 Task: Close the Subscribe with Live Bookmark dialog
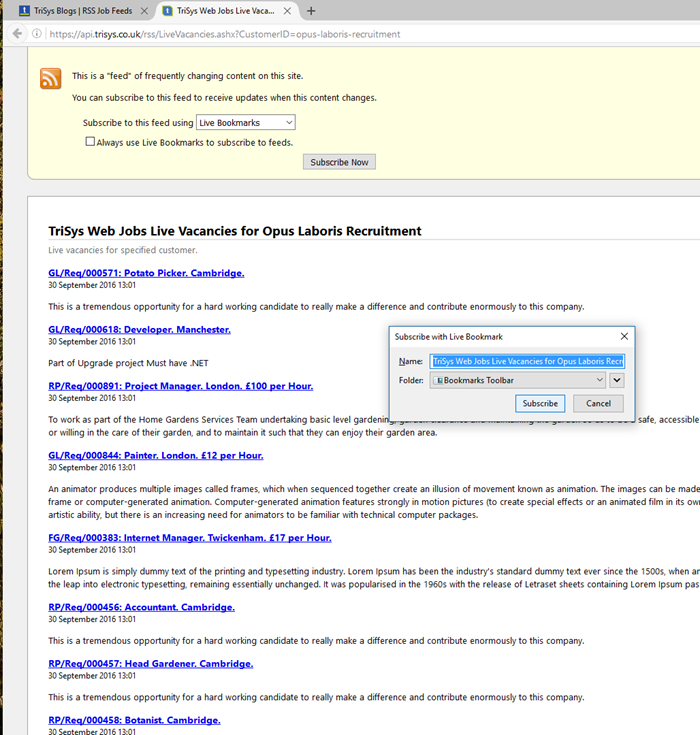624,336
